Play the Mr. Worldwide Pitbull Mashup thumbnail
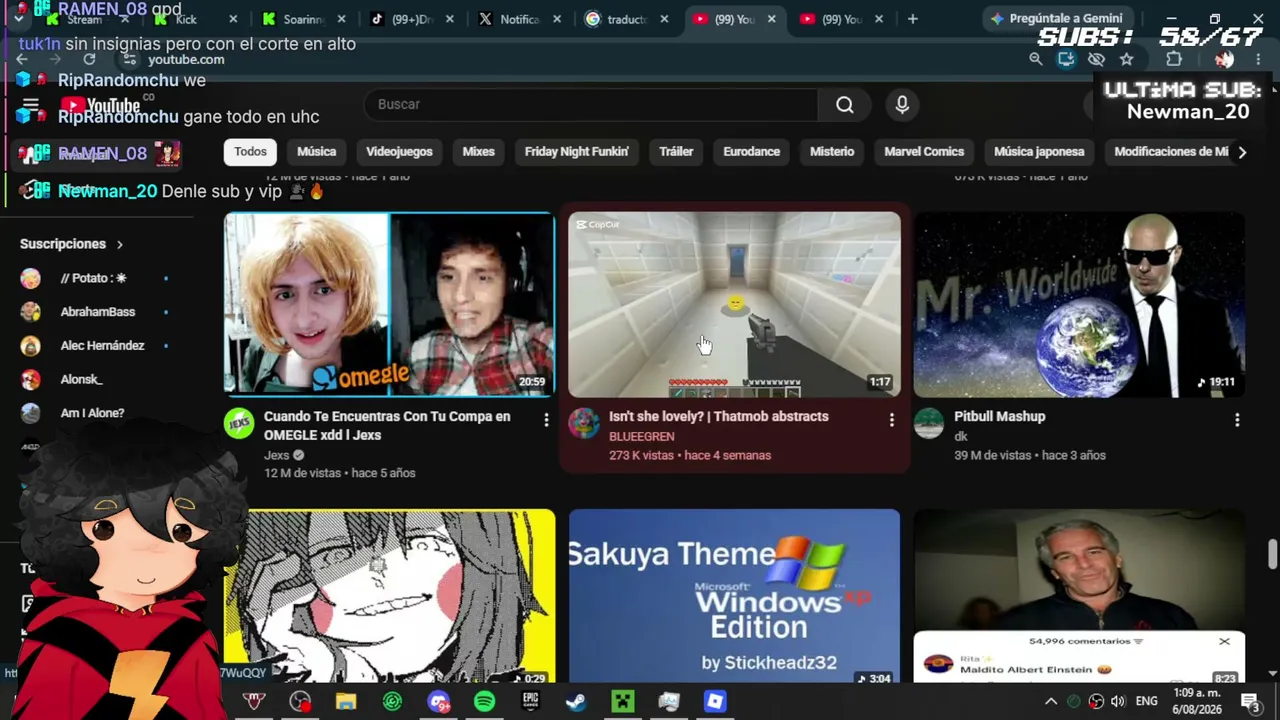 pos(1079,304)
